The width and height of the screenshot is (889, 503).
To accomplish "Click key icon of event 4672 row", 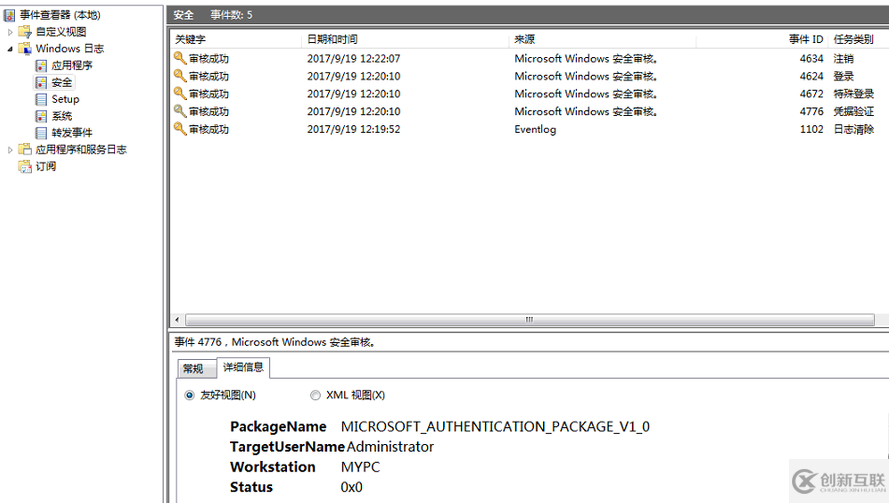I will [x=180, y=93].
